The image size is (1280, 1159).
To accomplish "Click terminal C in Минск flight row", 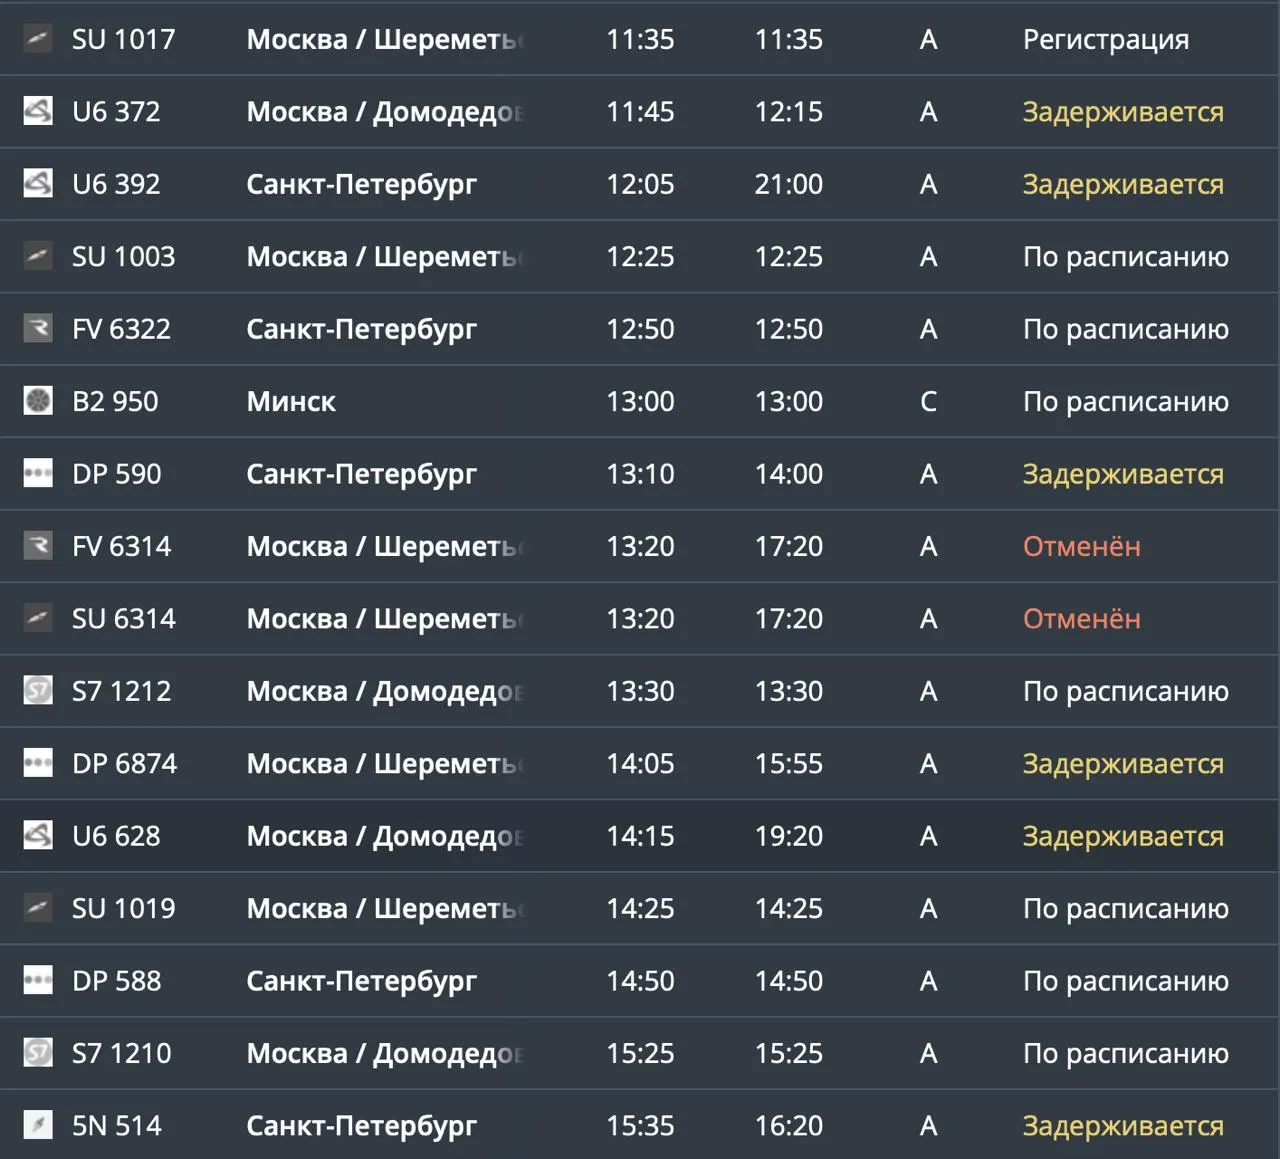I will [x=928, y=401].
